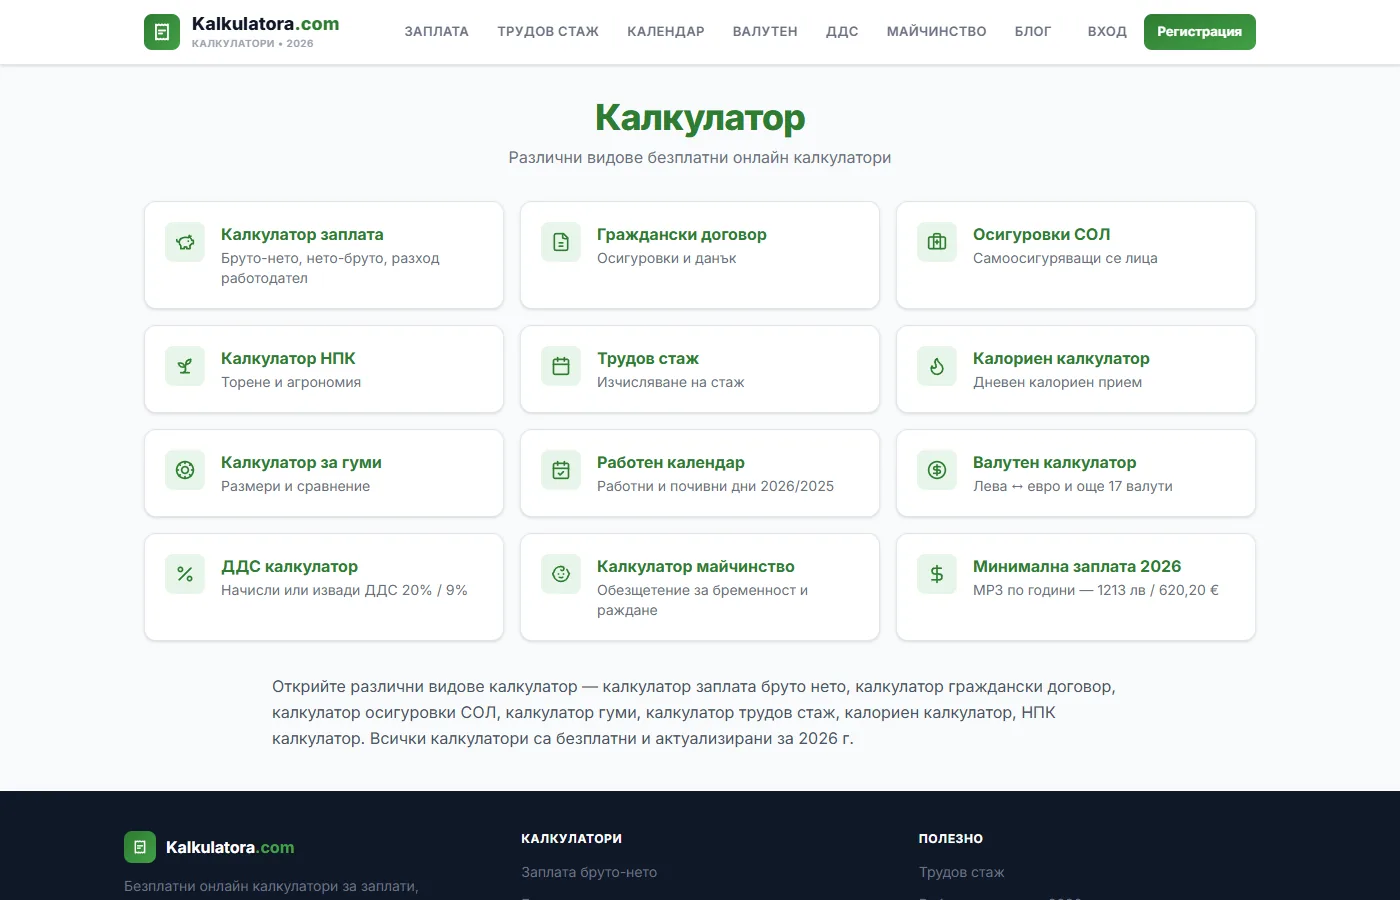Click the footer Kalkulatora.com site name
Screen dimensions: 1400x900
pos(230,847)
